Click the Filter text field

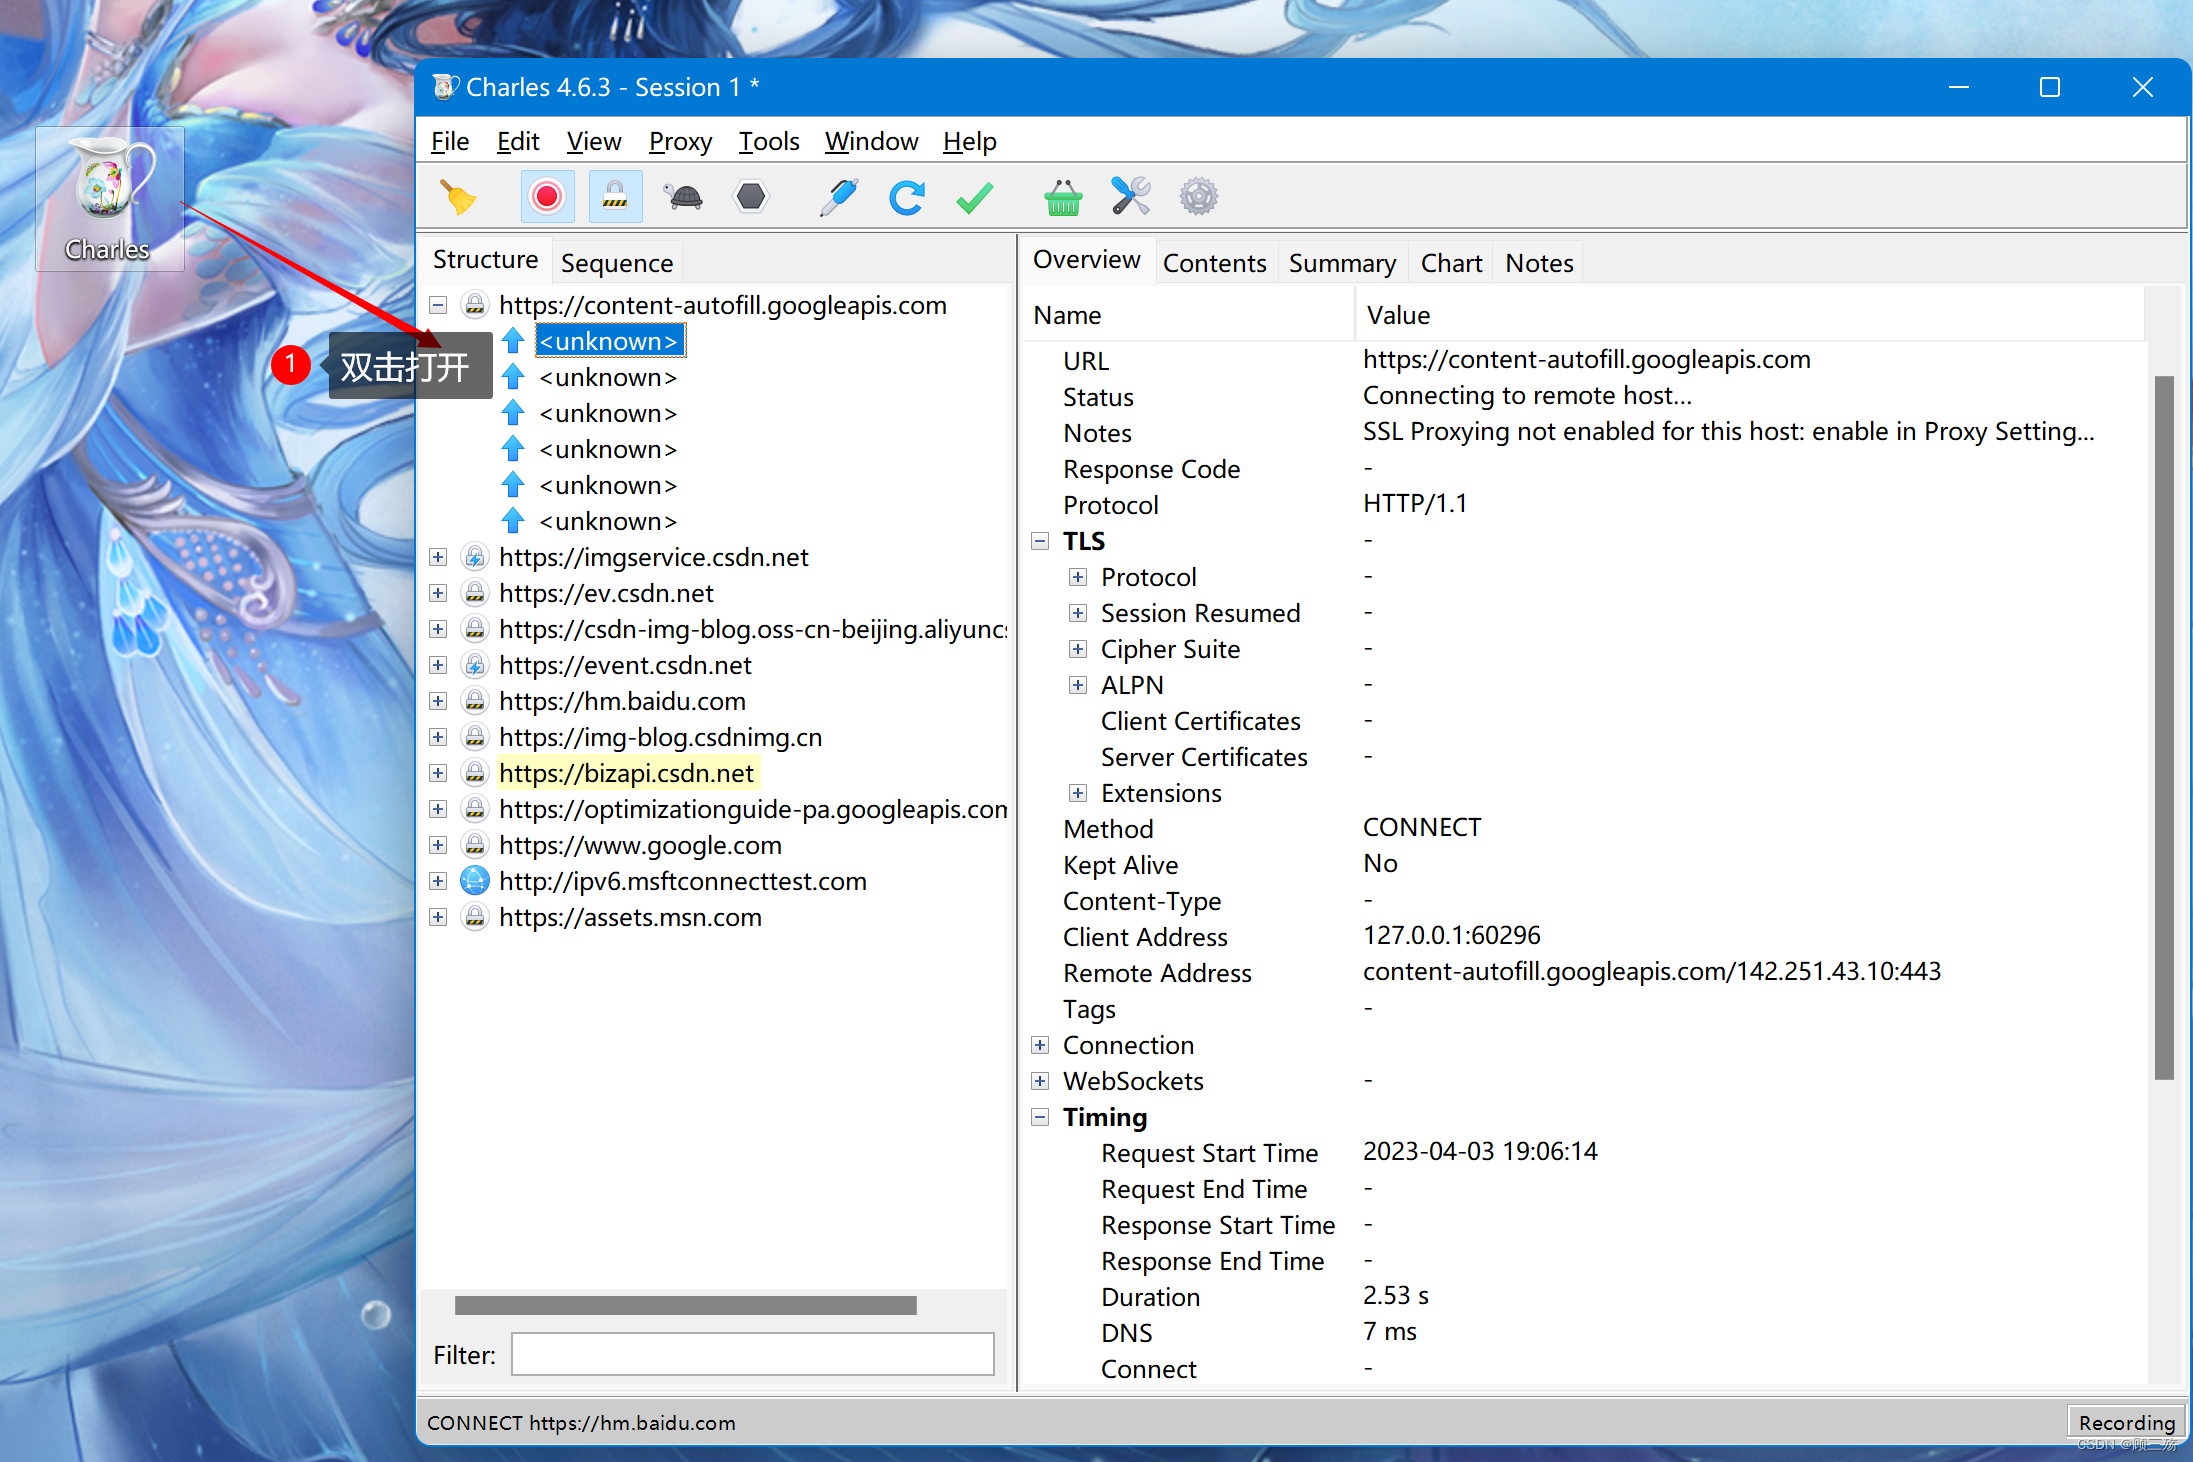[x=752, y=1354]
